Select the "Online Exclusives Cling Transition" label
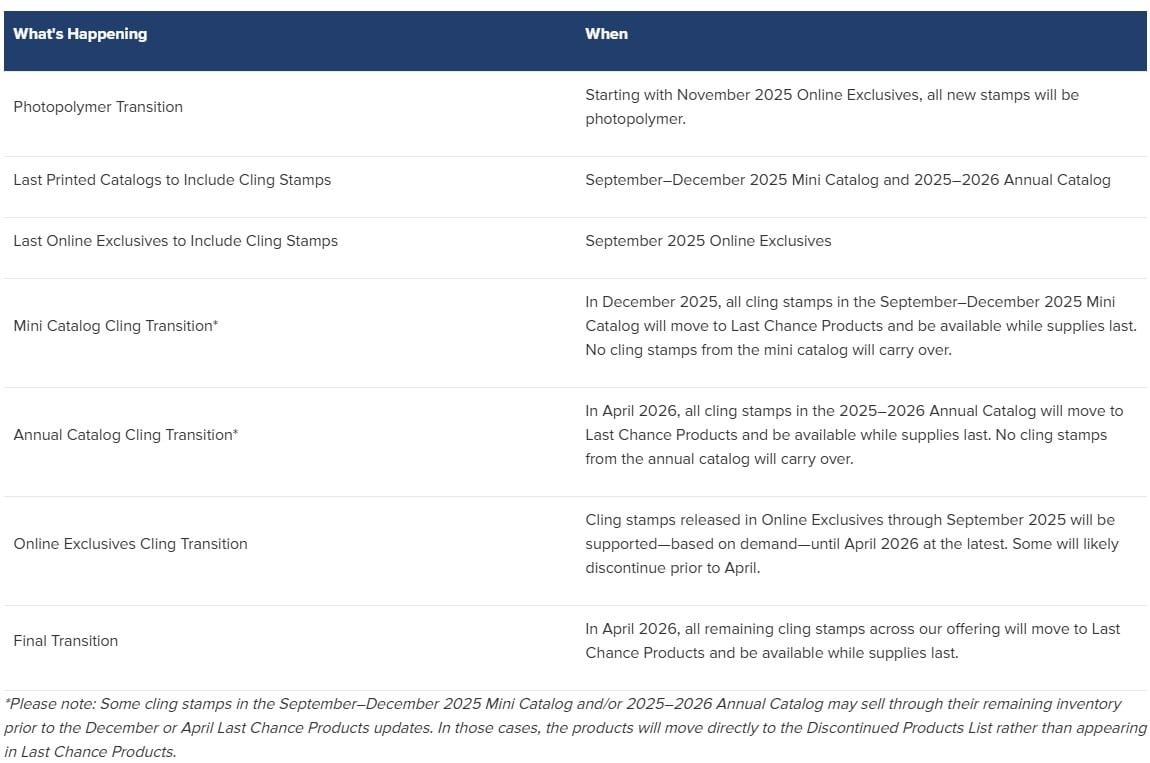Image resolution: width=1150 pixels, height=763 pixels. point(130,544)
